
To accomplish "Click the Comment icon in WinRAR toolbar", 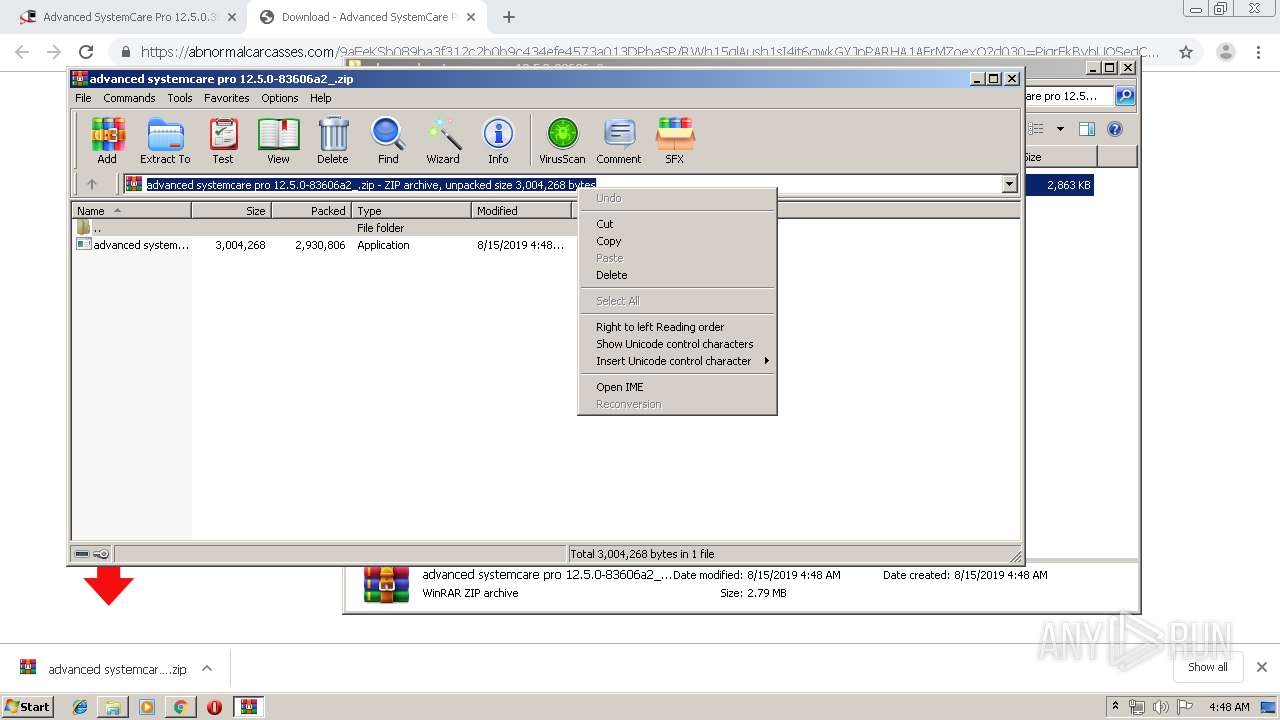I will 619,140.
